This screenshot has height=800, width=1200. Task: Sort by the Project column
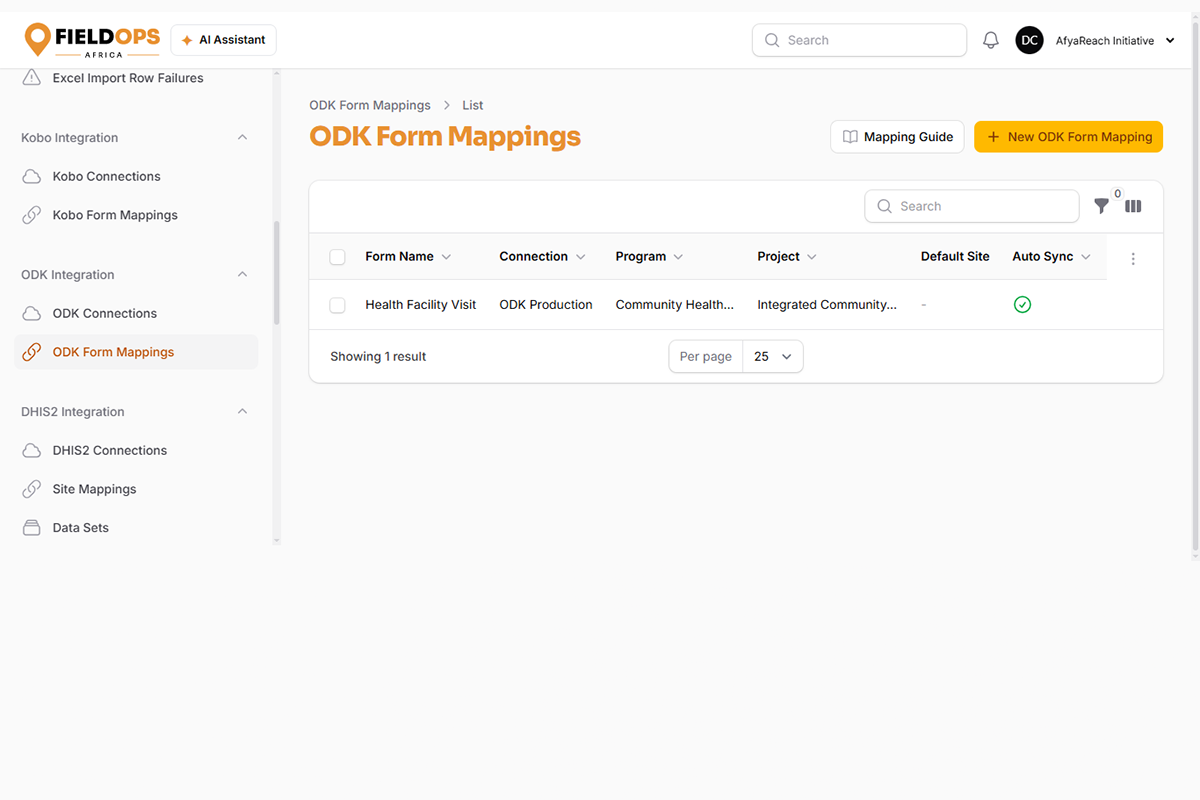(787, 257)
